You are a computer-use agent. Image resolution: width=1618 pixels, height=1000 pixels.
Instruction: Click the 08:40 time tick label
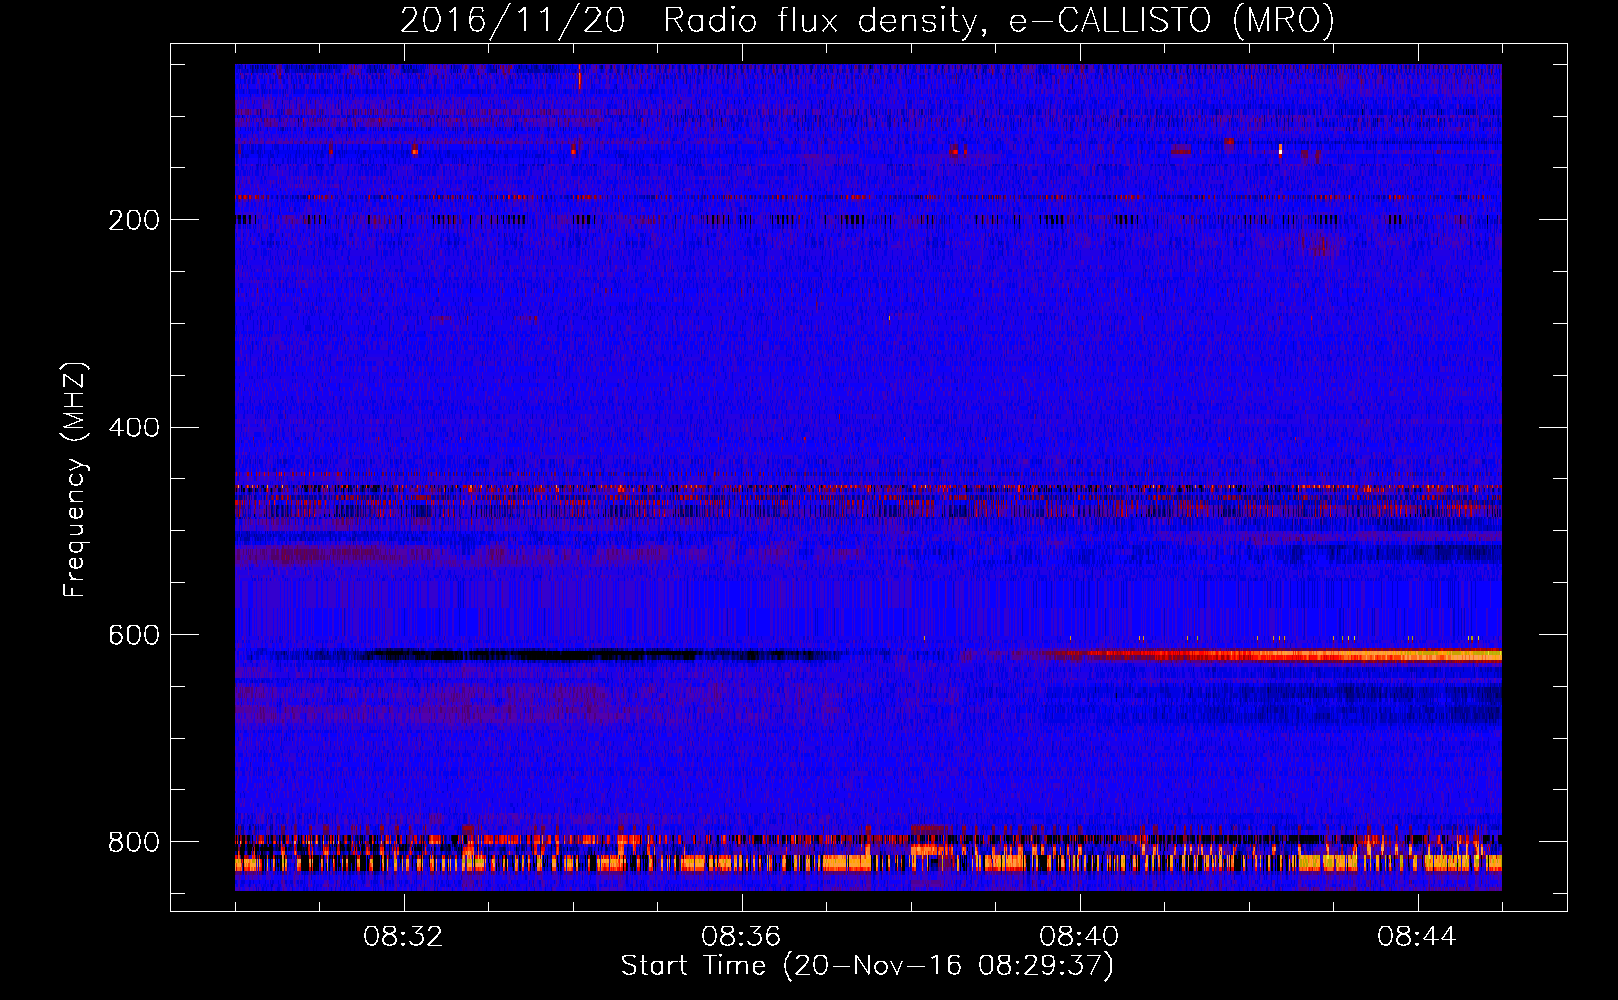1080,937
